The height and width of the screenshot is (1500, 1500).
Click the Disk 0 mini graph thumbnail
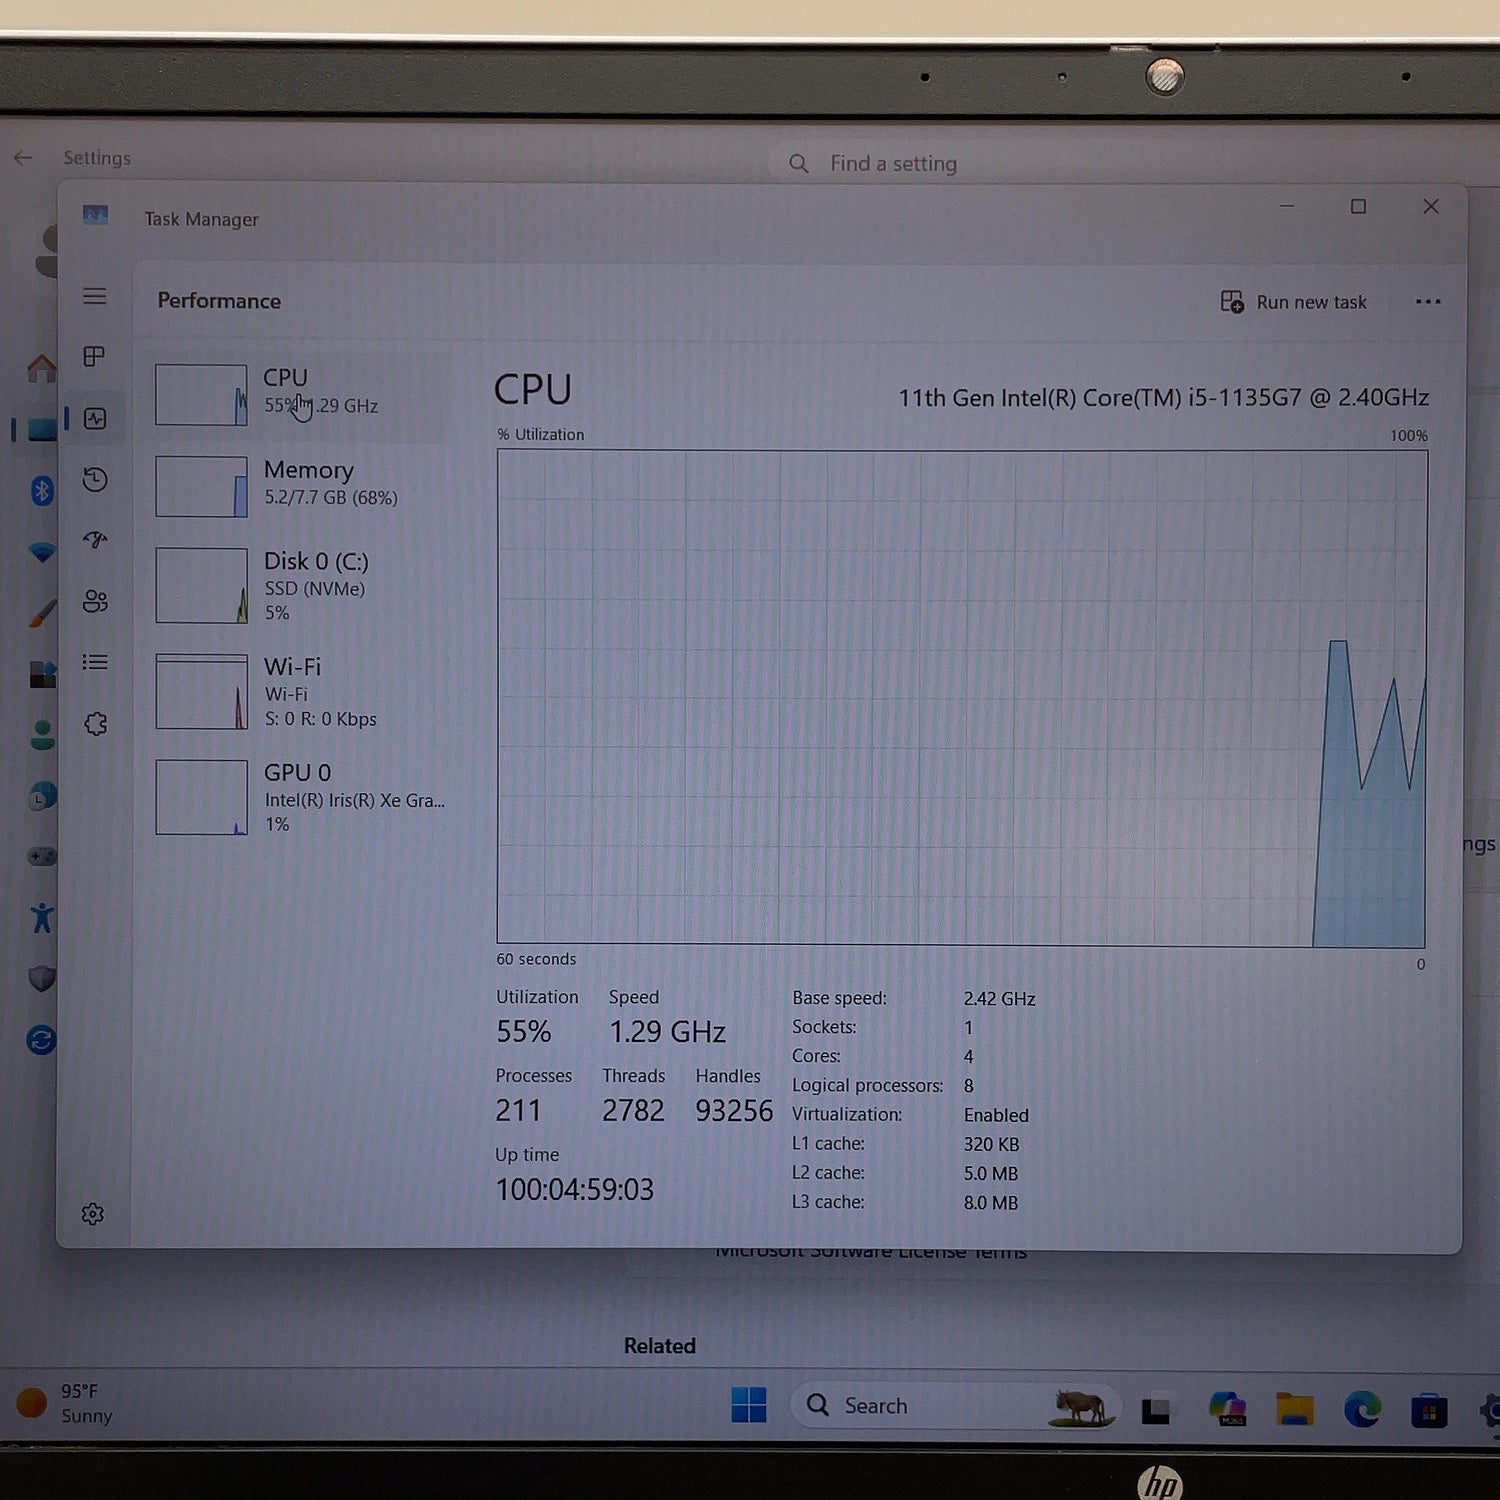201,586
